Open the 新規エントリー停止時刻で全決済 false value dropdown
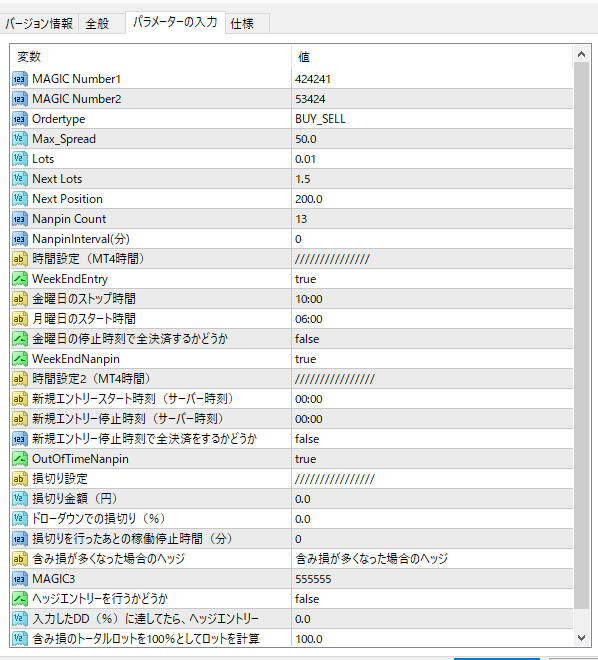The image size is (598, 660). [432, 439]
